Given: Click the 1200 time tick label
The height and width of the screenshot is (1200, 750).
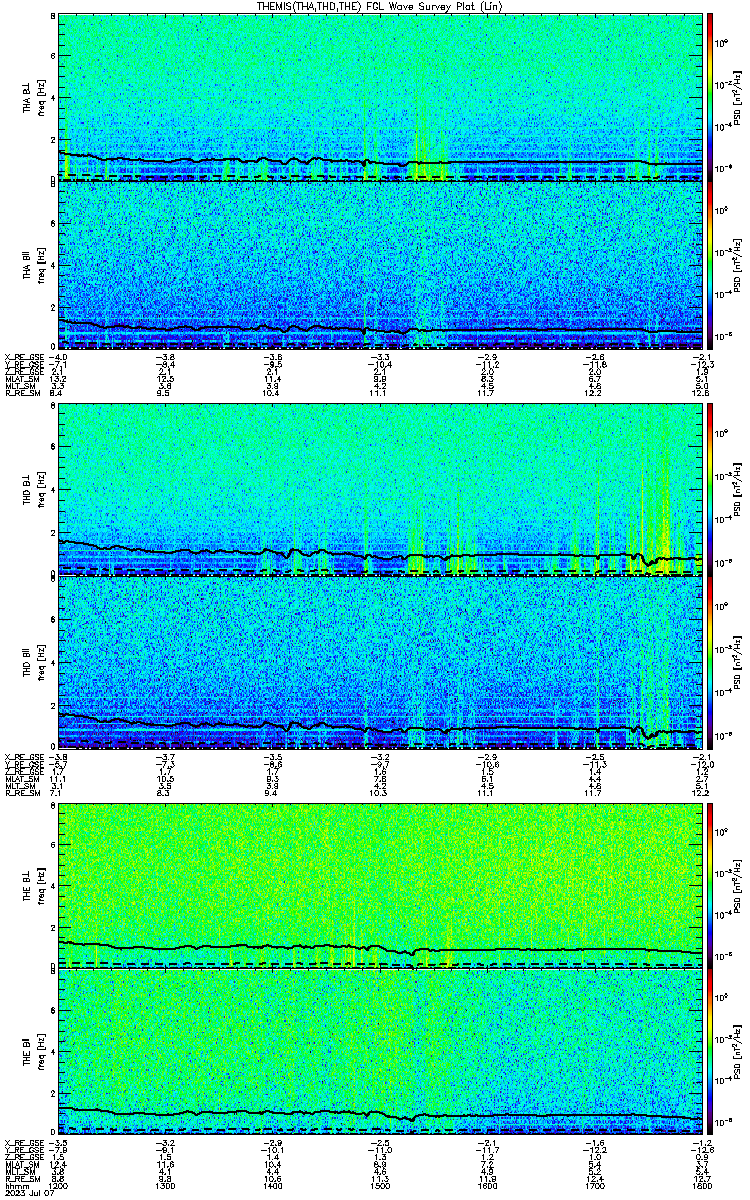Looking at the screenshot, I should coord(59,1187).
